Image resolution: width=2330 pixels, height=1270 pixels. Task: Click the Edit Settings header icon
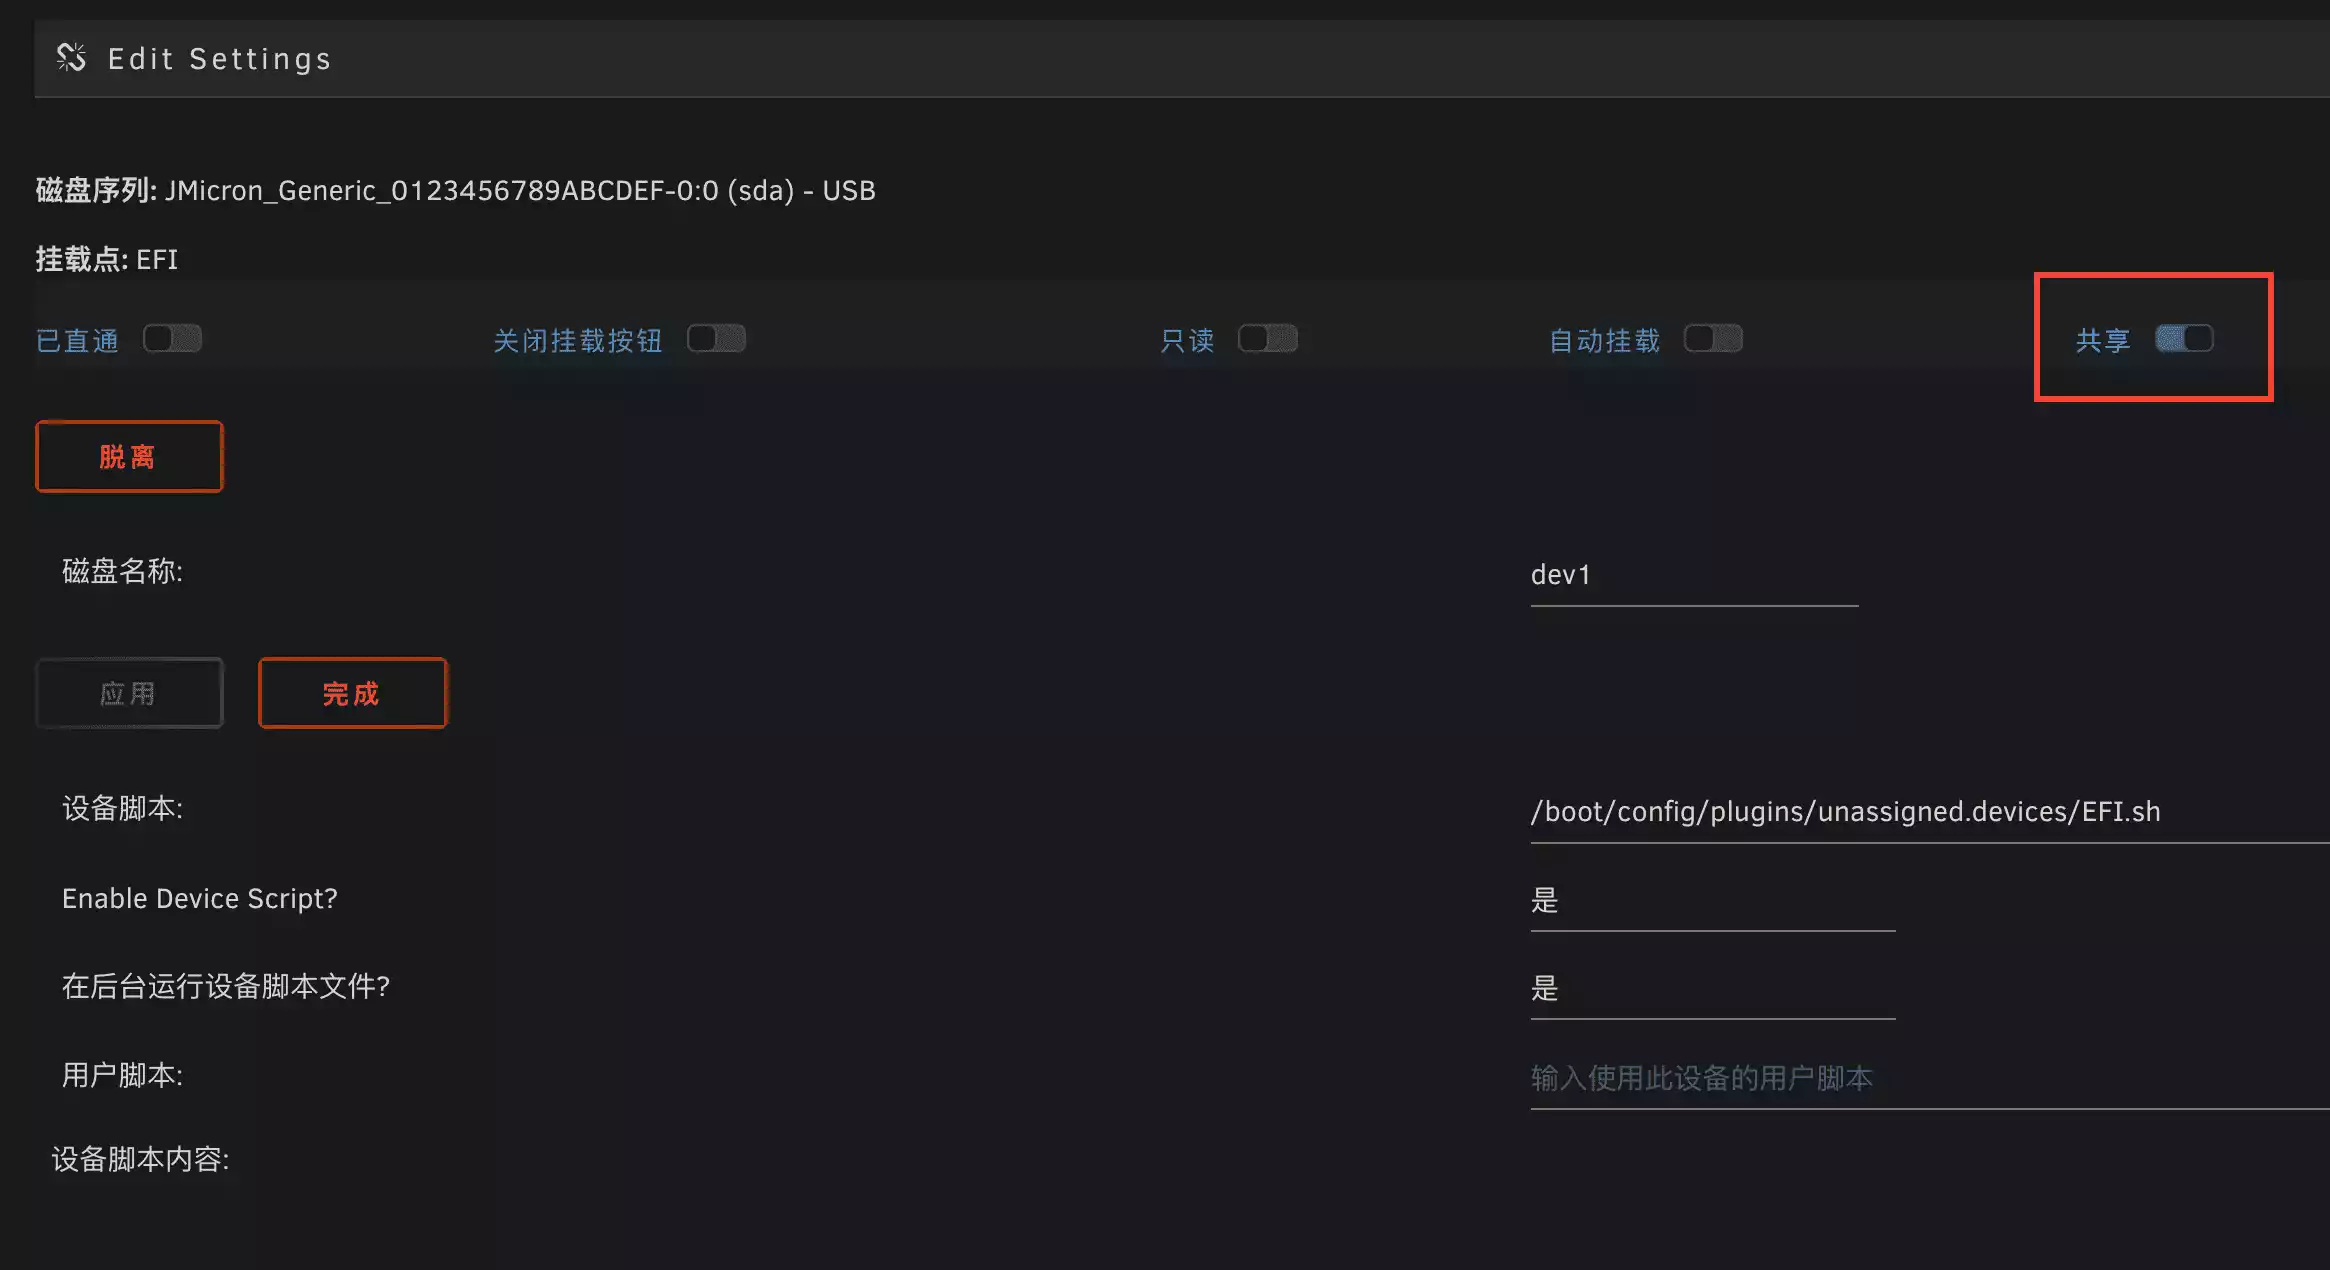pos(71,58)
